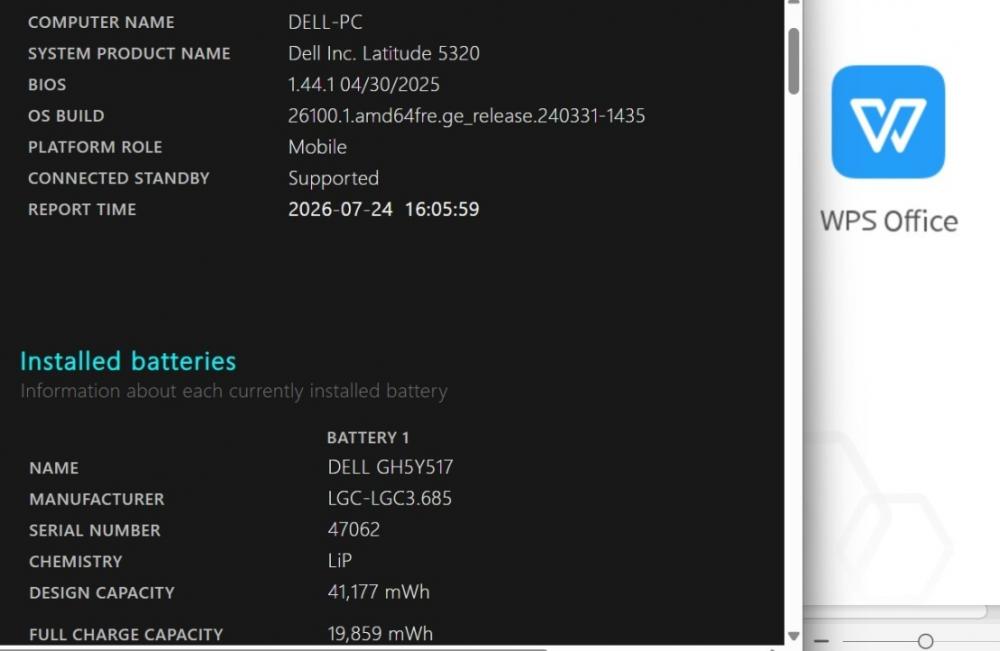Viewport: 1000px width, 651px height.
Task: Click the BIOS label
Action: pyautogui.click(x=47, y=85)
